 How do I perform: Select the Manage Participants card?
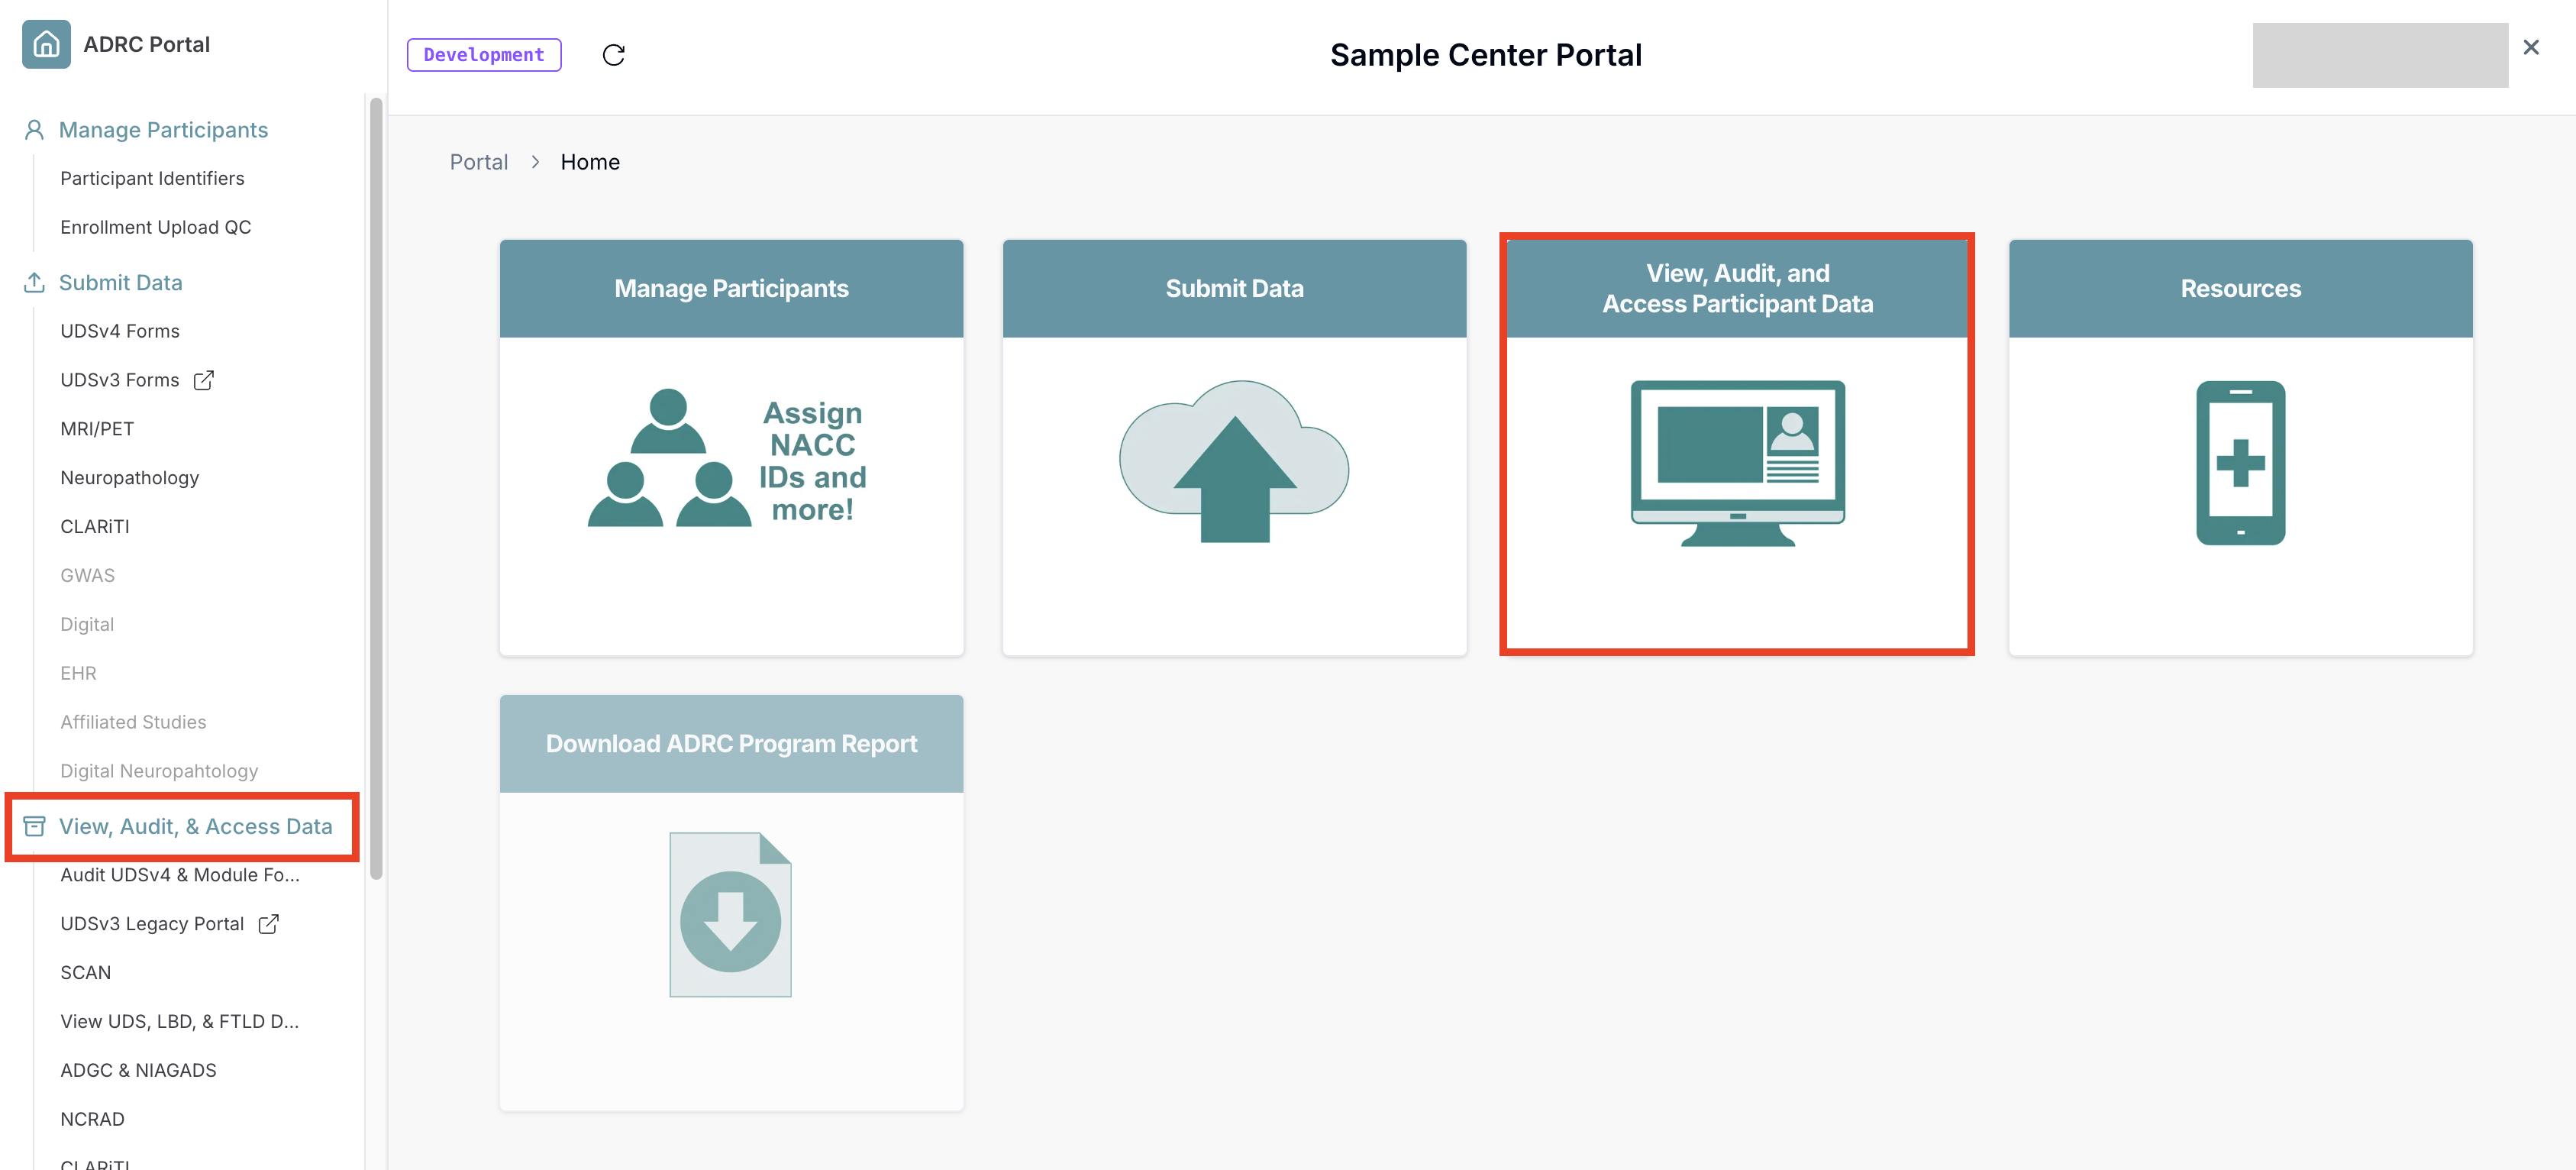point(731,447)
